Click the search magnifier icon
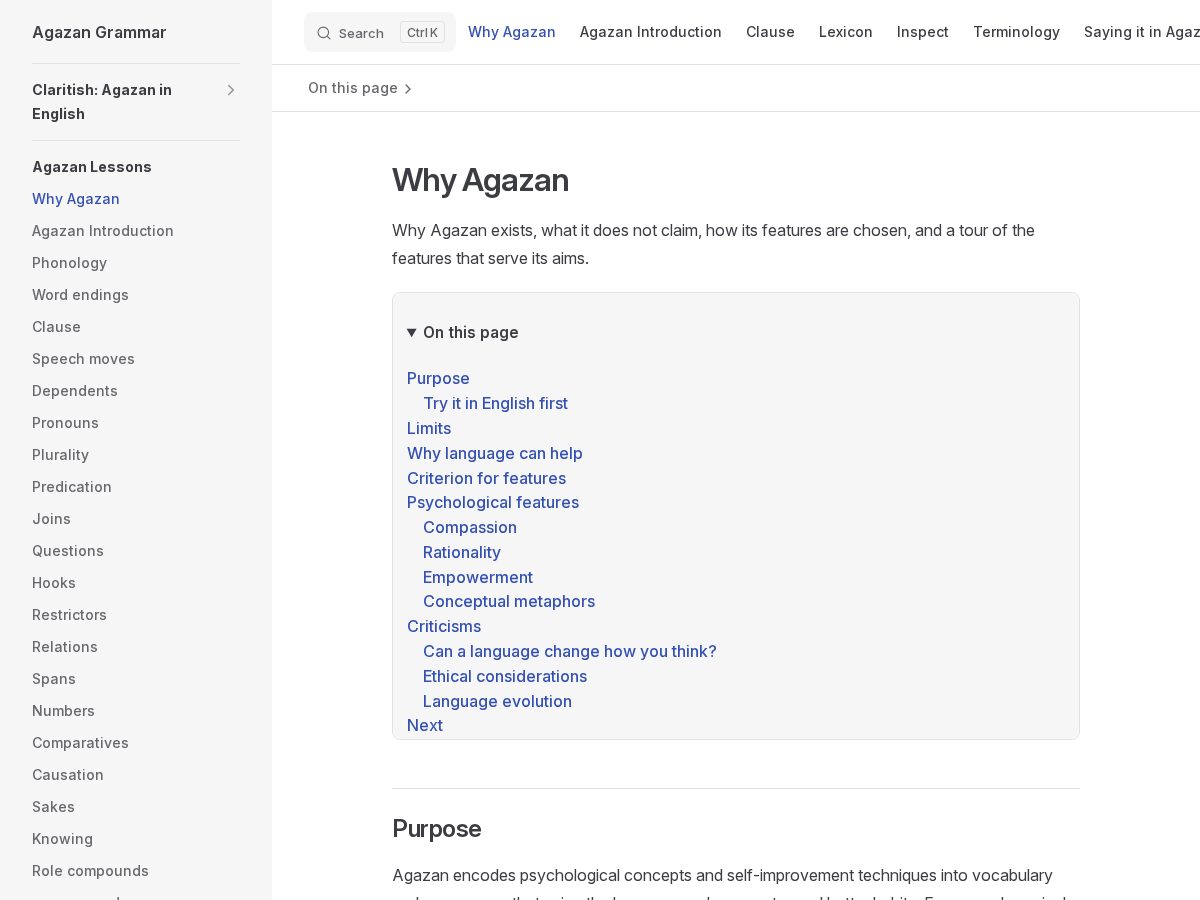The image size is (1200, 900). [x=324, y=33]
